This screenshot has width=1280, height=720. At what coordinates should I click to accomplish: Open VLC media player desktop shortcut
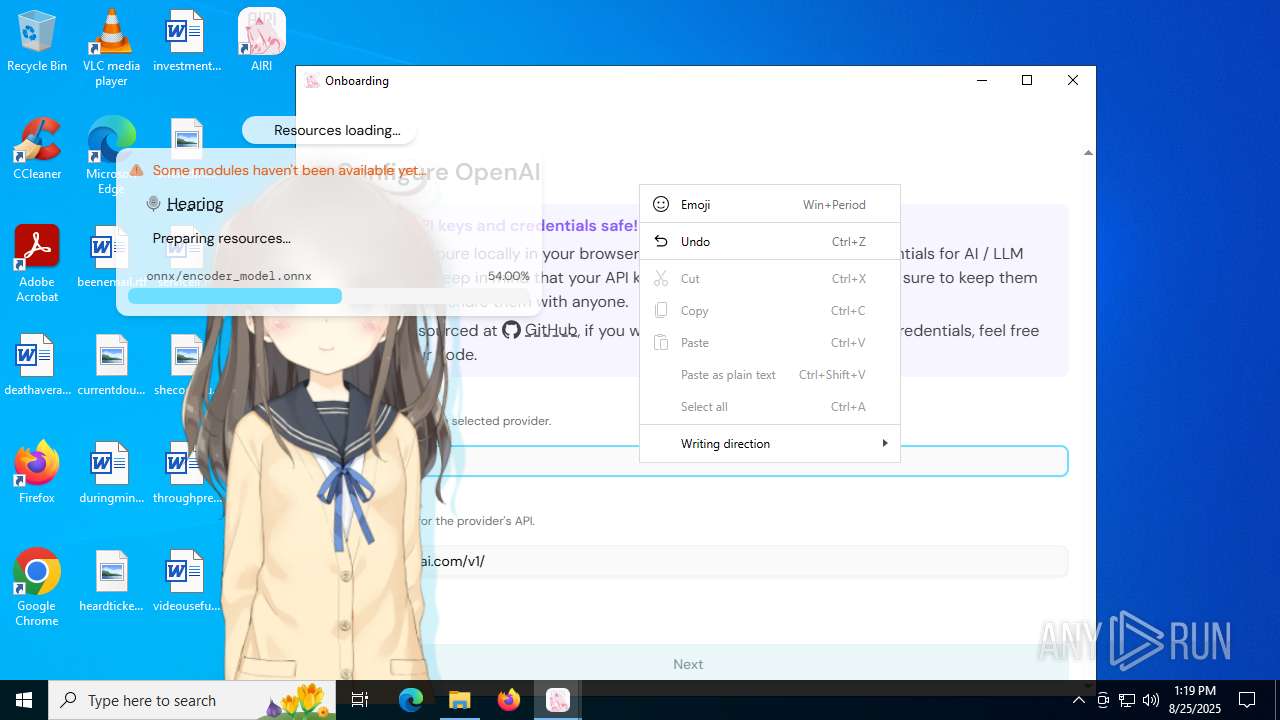click(x=111, y=48)
